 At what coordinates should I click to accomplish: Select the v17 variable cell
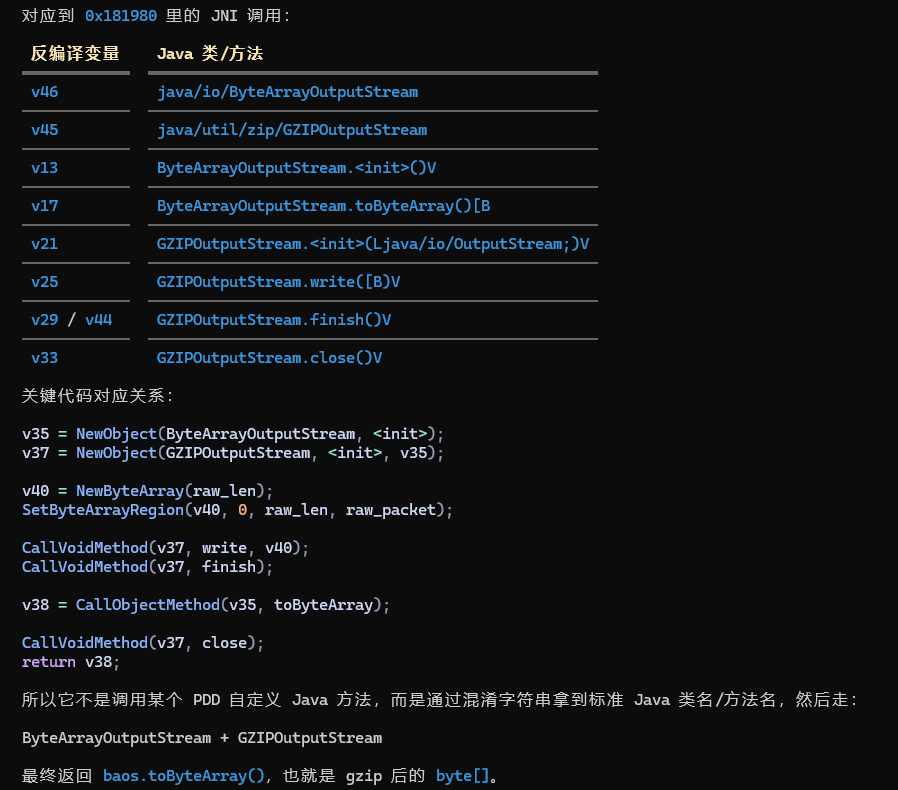tap(45, 206)
